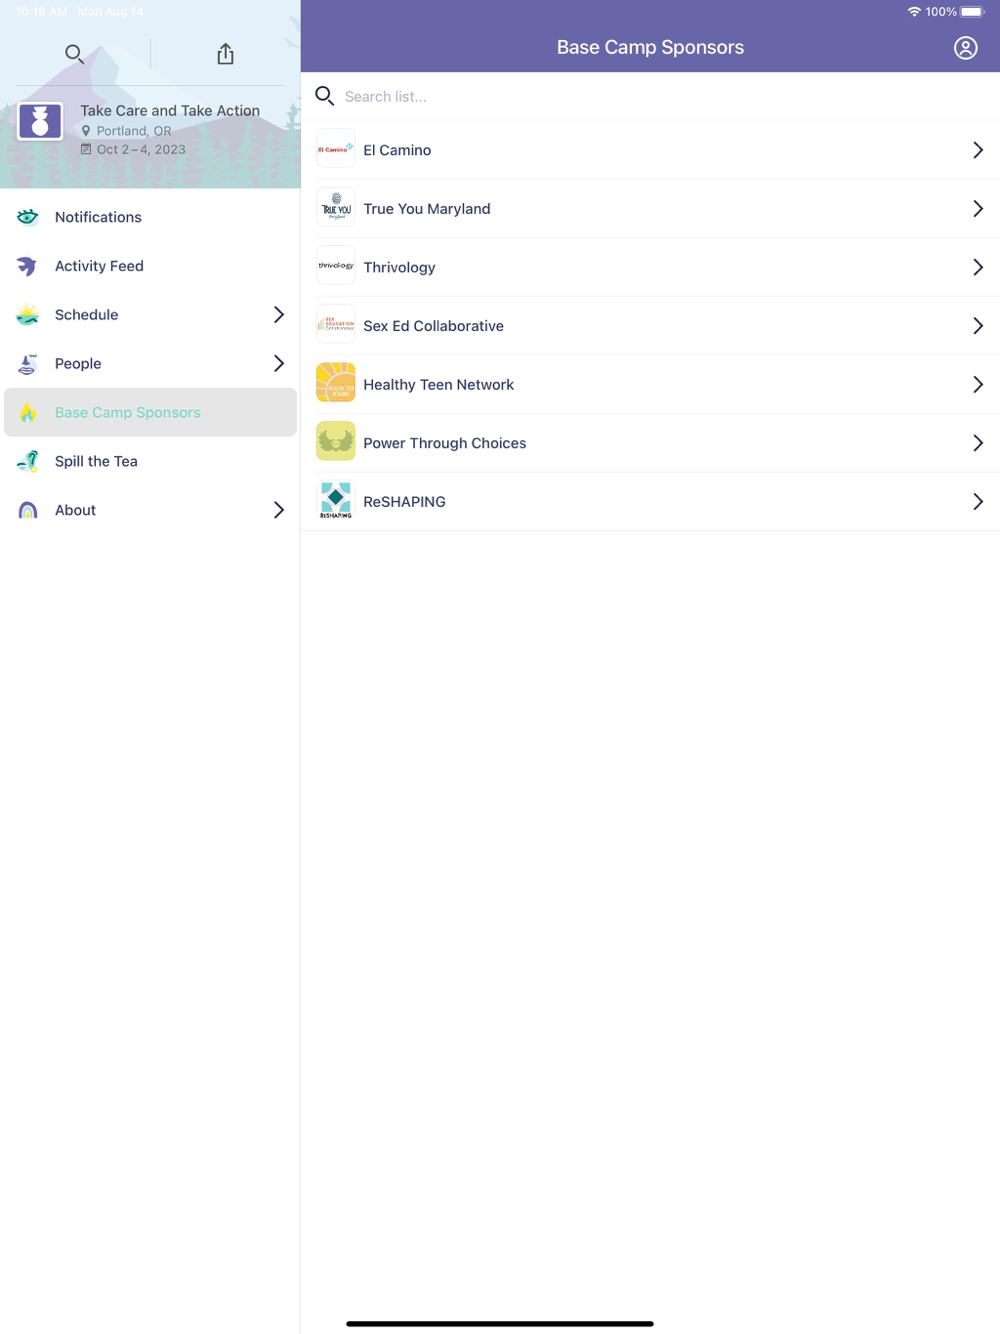Select Activity Feed in the sidebar
The image size is (1000, 1334).
[150, 266]
